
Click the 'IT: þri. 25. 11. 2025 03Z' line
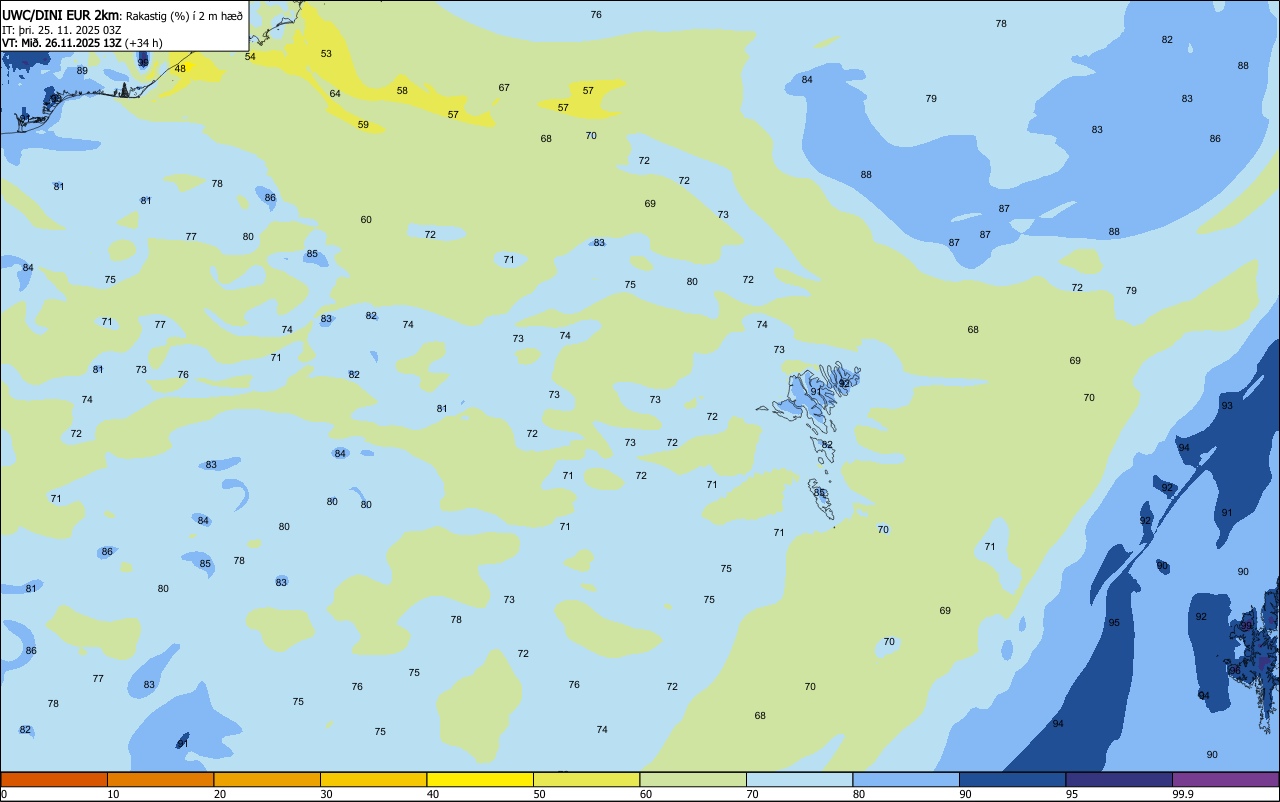coord(63,30)
